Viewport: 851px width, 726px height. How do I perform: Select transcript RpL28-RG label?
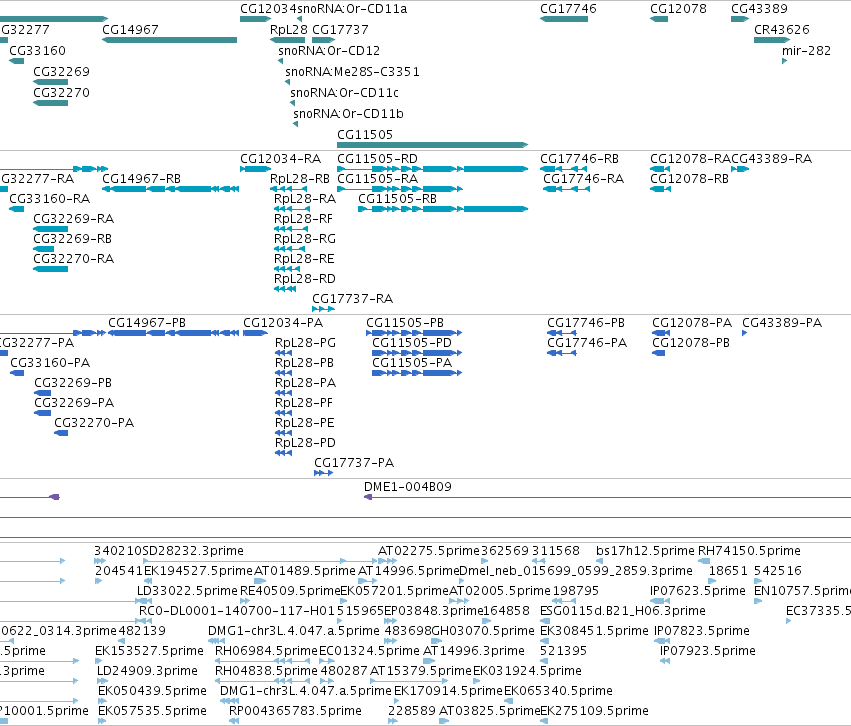pyautogui.click(x=305, y=239)
